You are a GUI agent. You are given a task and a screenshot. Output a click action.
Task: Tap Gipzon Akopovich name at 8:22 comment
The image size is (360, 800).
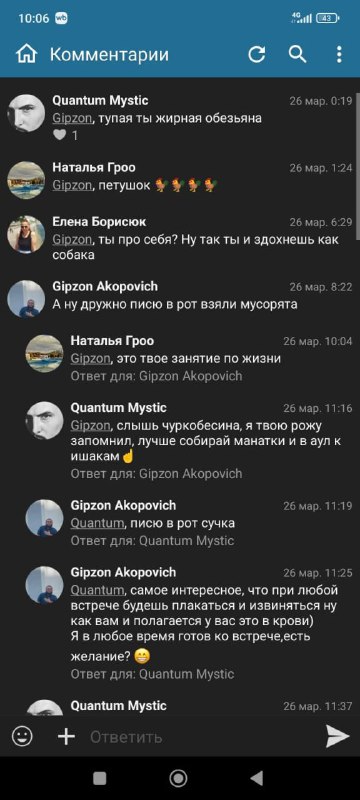pos(105,286)
